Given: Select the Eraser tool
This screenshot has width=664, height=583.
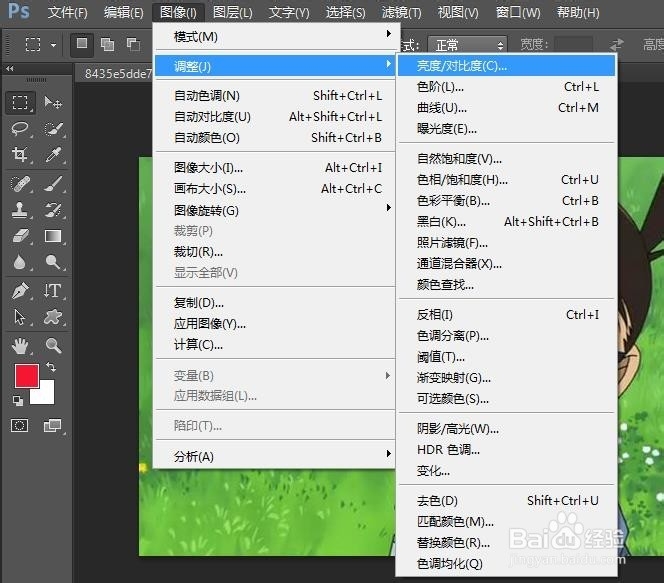Looking at the screenshot, I should (x=20, y=236).
